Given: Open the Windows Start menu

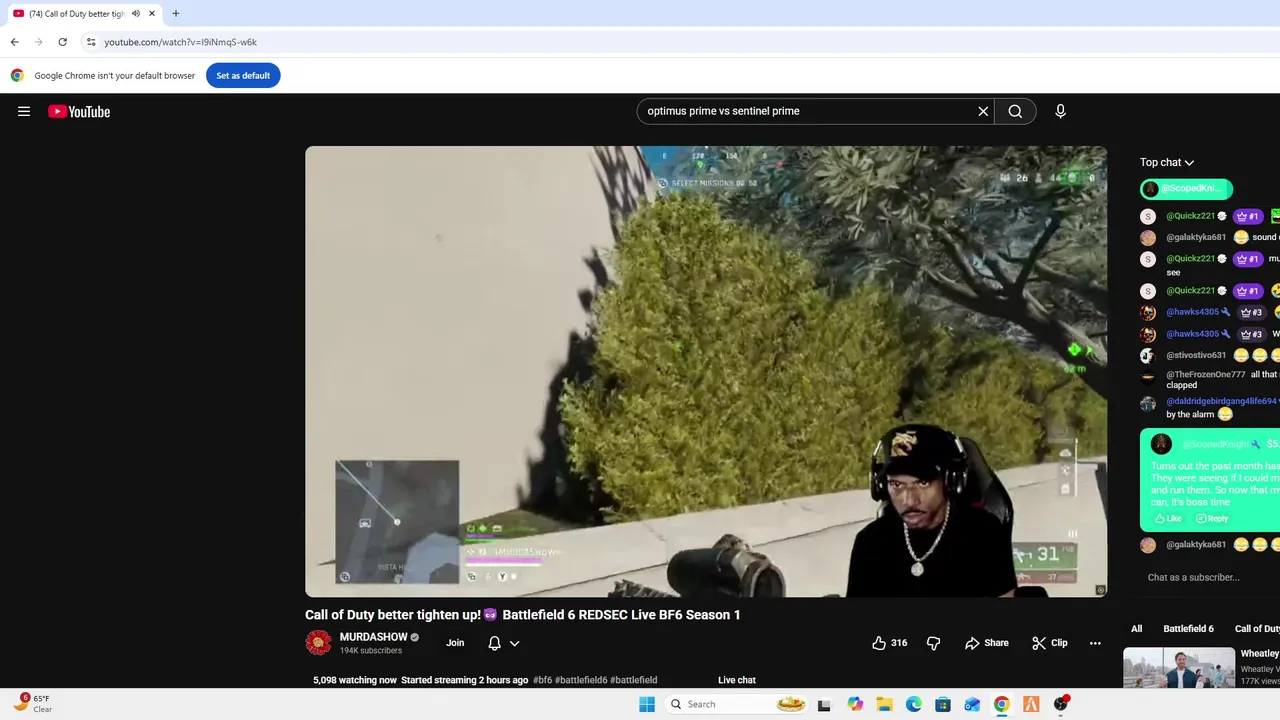Looking at the screenshot, I should tap(647, 704).
